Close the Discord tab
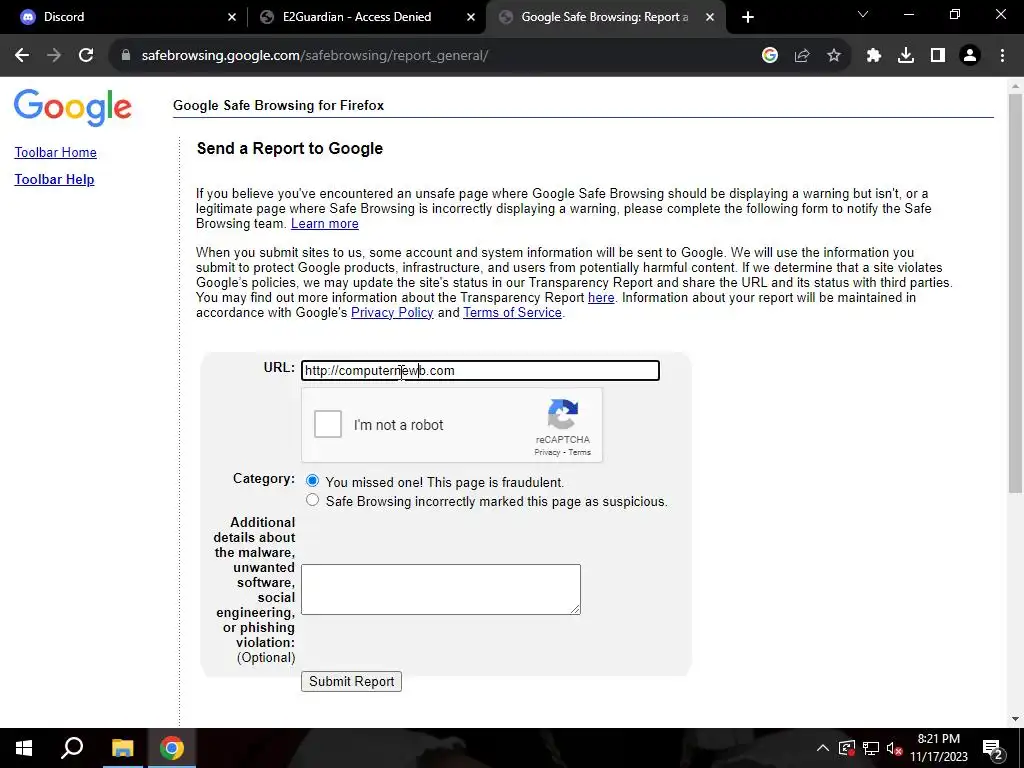This screenshot has width=1024, height=768. tap(232, 17)
